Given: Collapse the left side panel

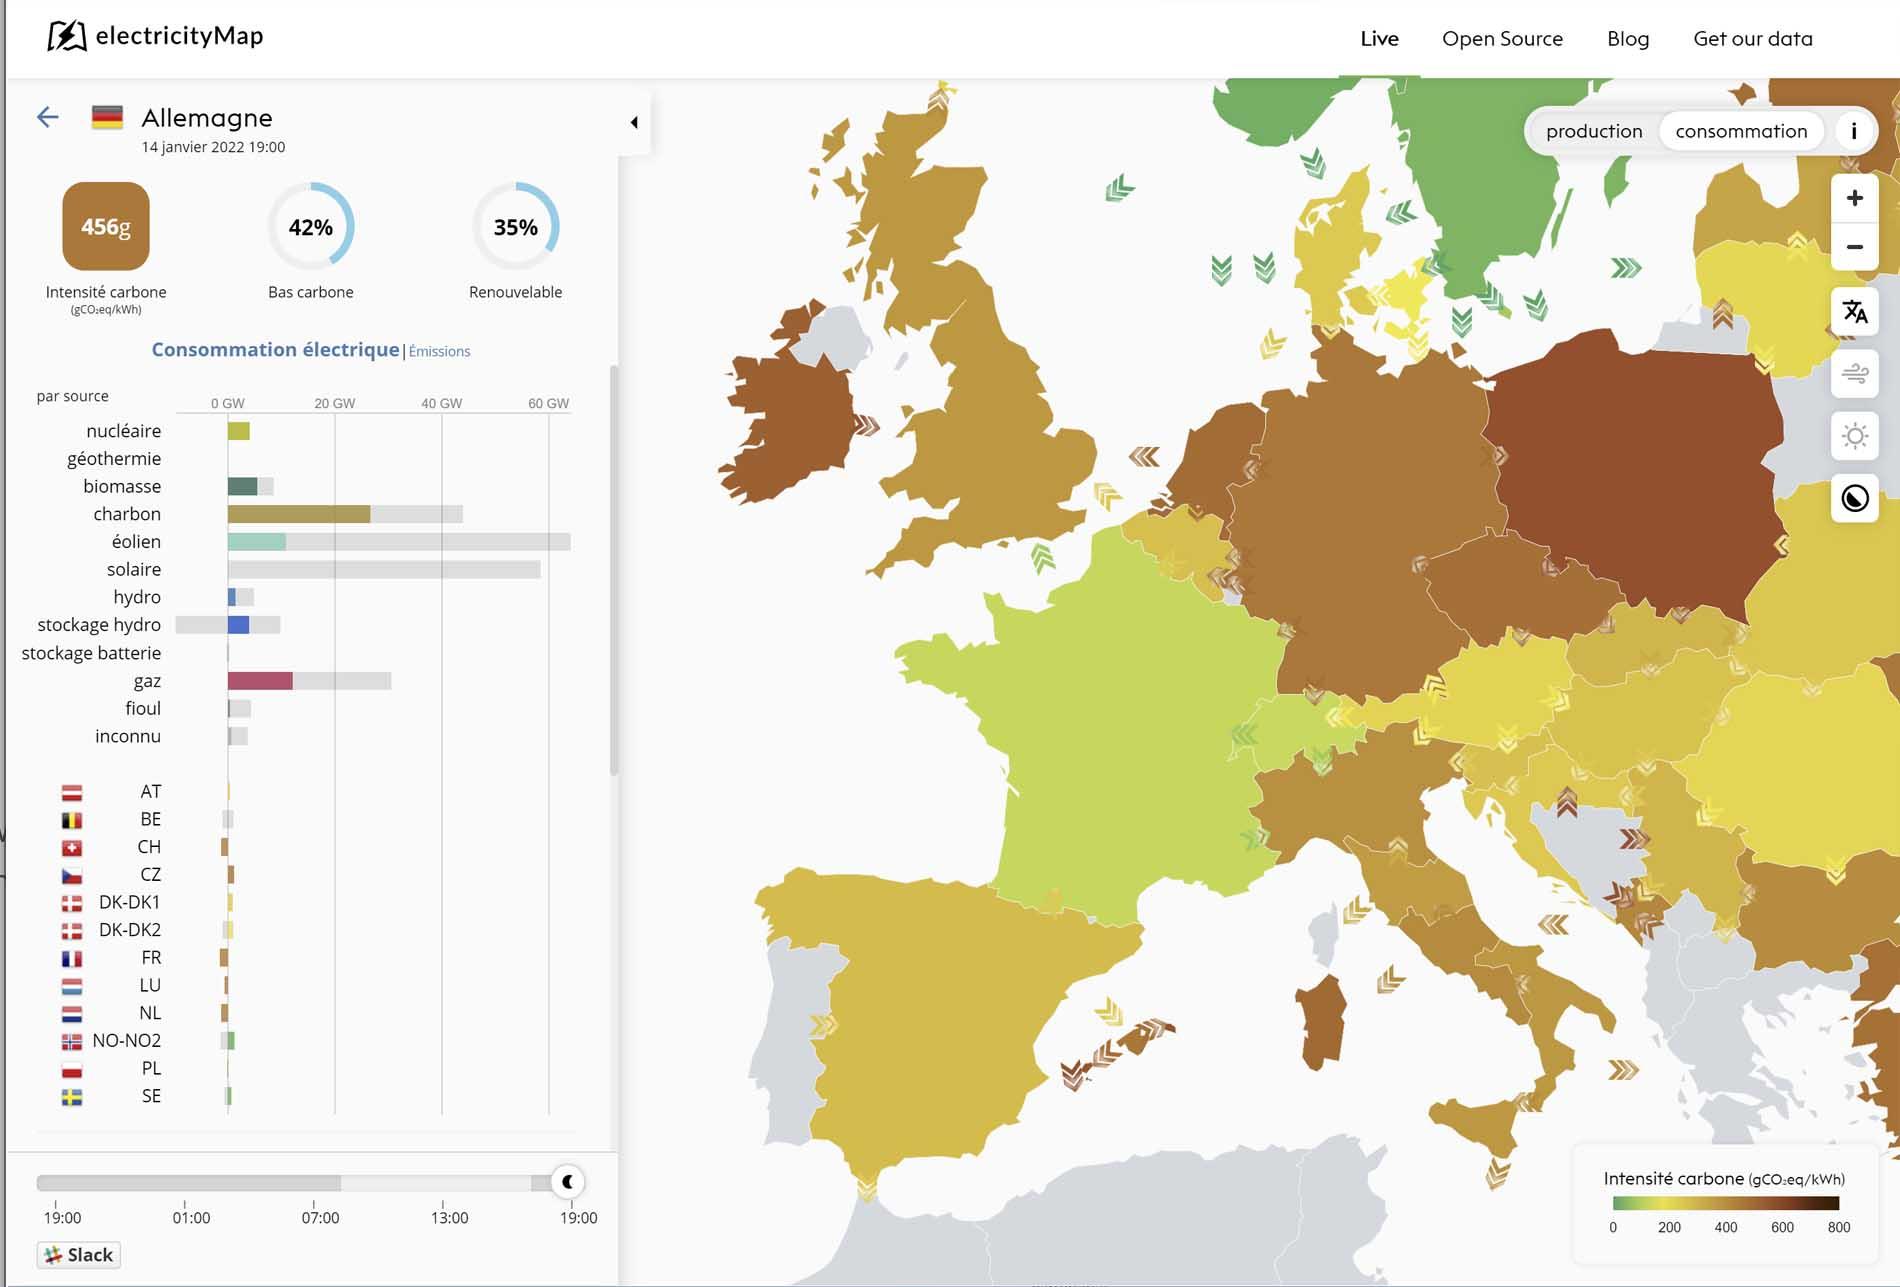Looking at the screenshot, I should tap(634, 122).
